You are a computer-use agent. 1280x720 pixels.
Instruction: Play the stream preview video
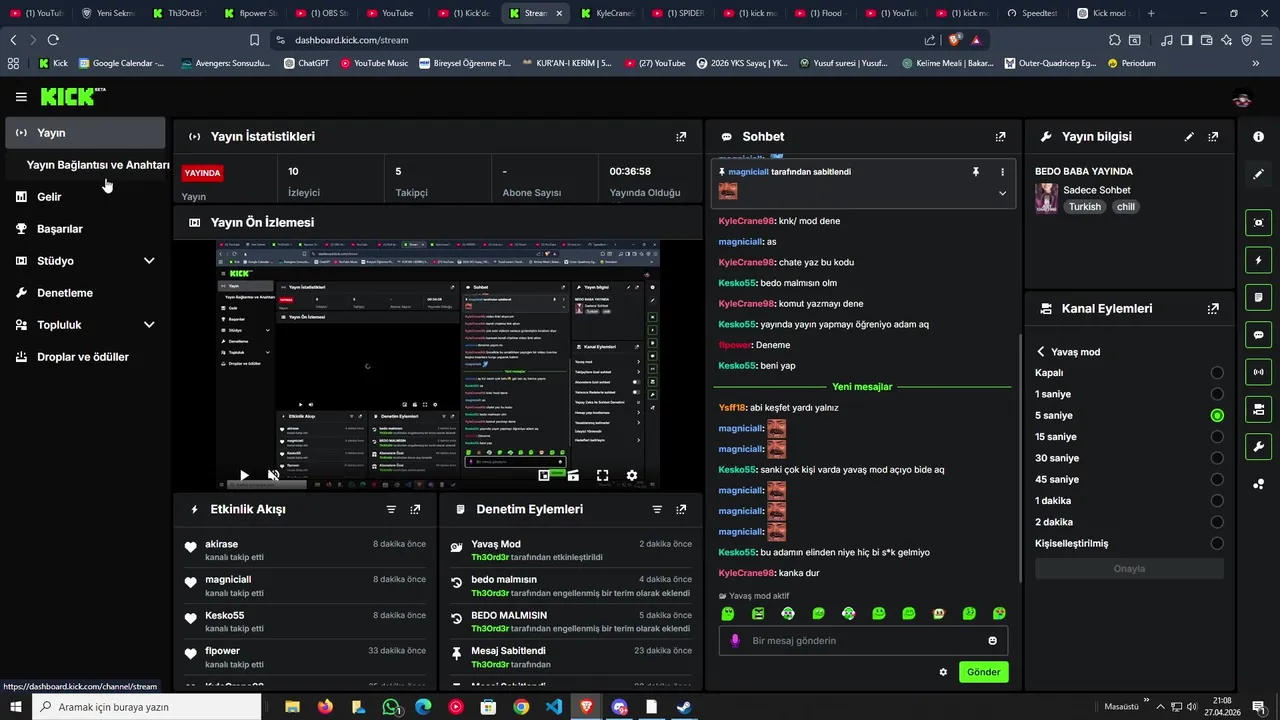click(x=244, y=476)
